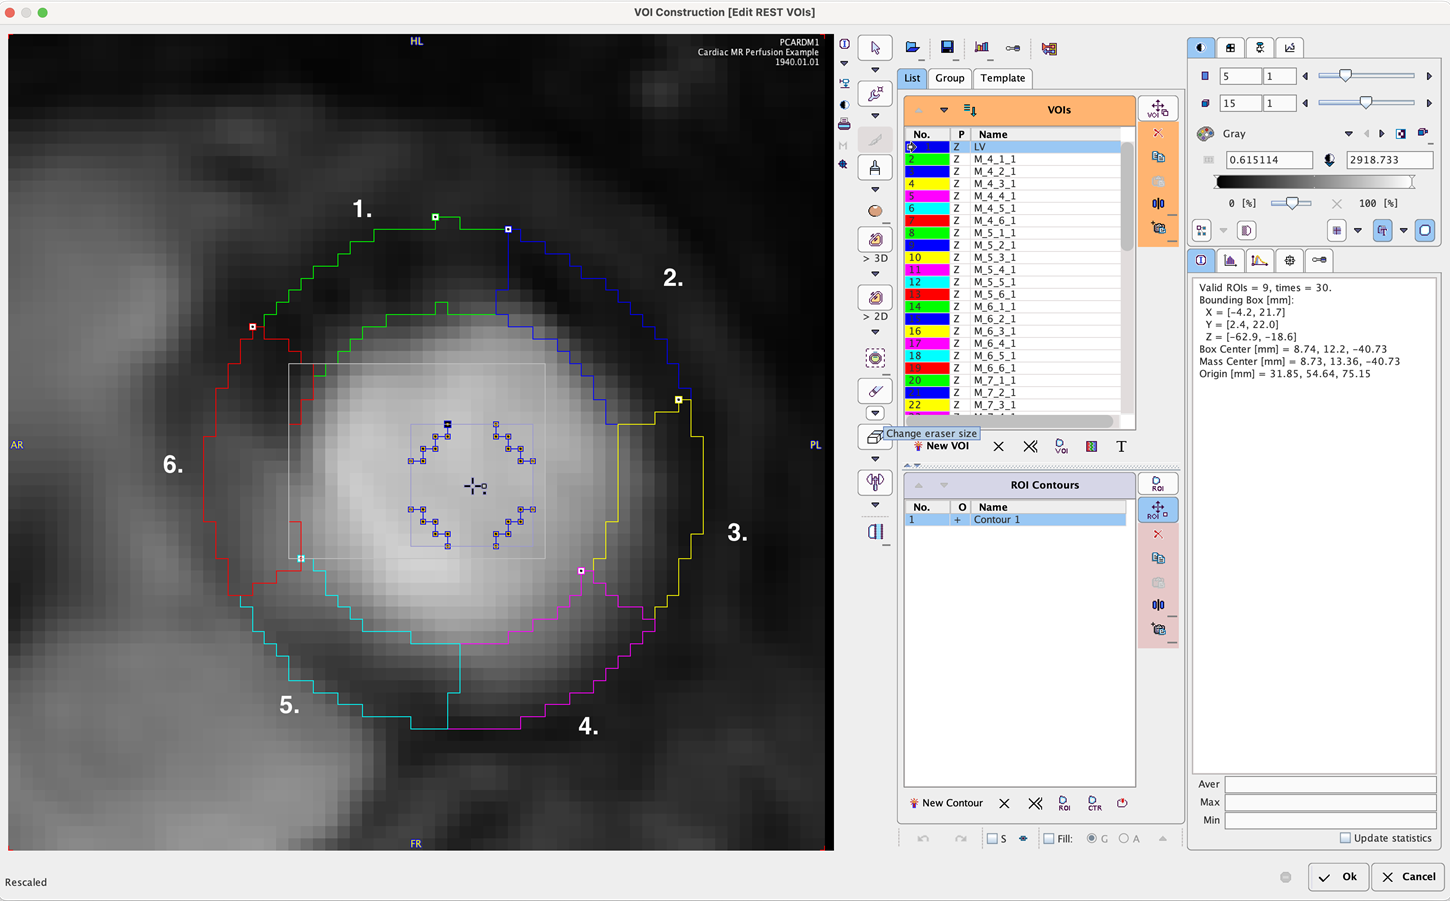
Task: Enable the Fill checkbox
Action: [1048, 839]
